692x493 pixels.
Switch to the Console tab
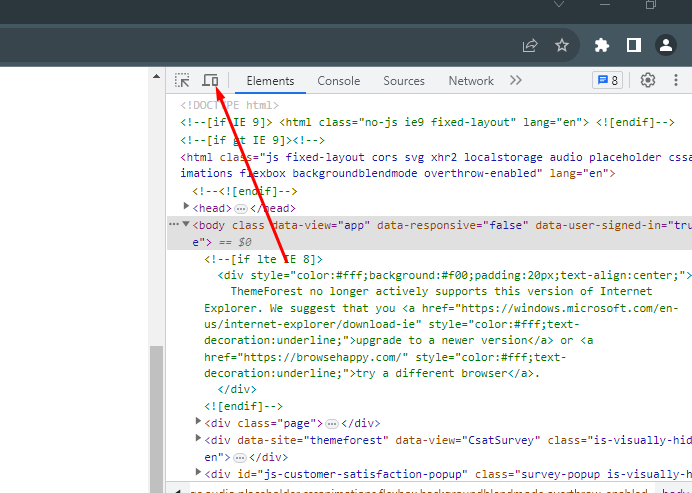coord(338,81)
